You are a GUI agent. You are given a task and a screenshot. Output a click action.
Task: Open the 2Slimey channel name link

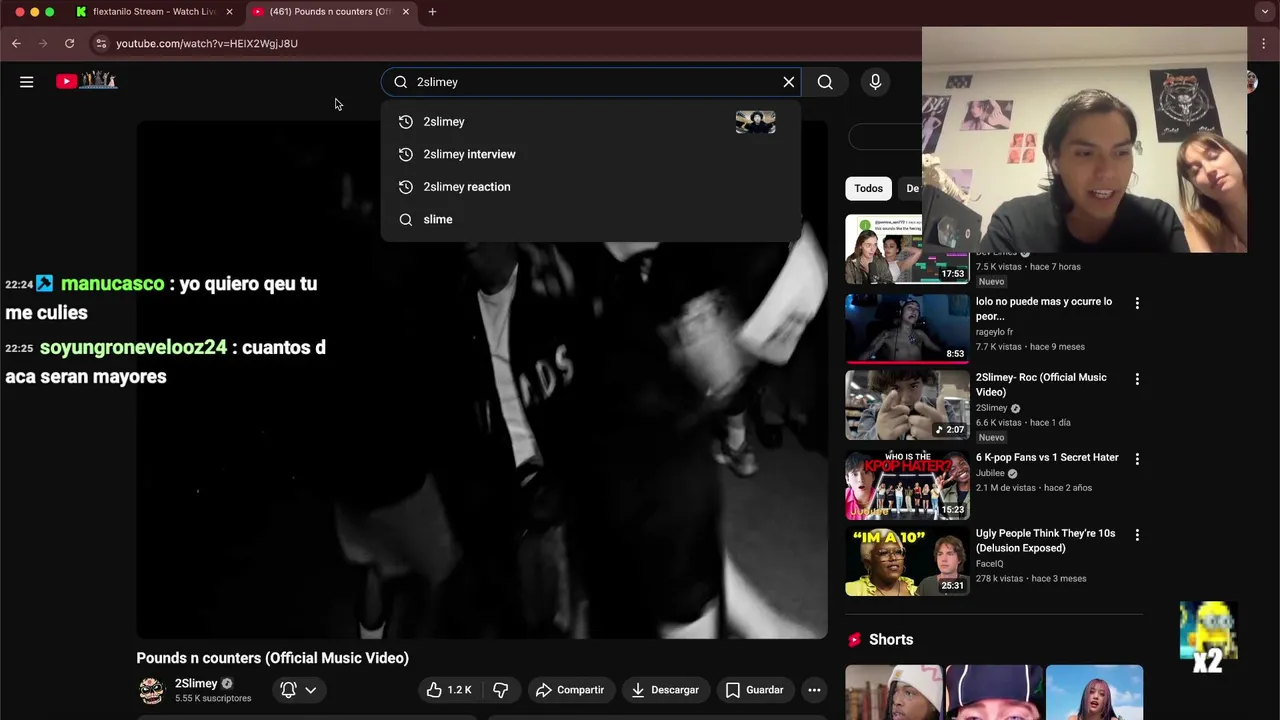point(196,684)
